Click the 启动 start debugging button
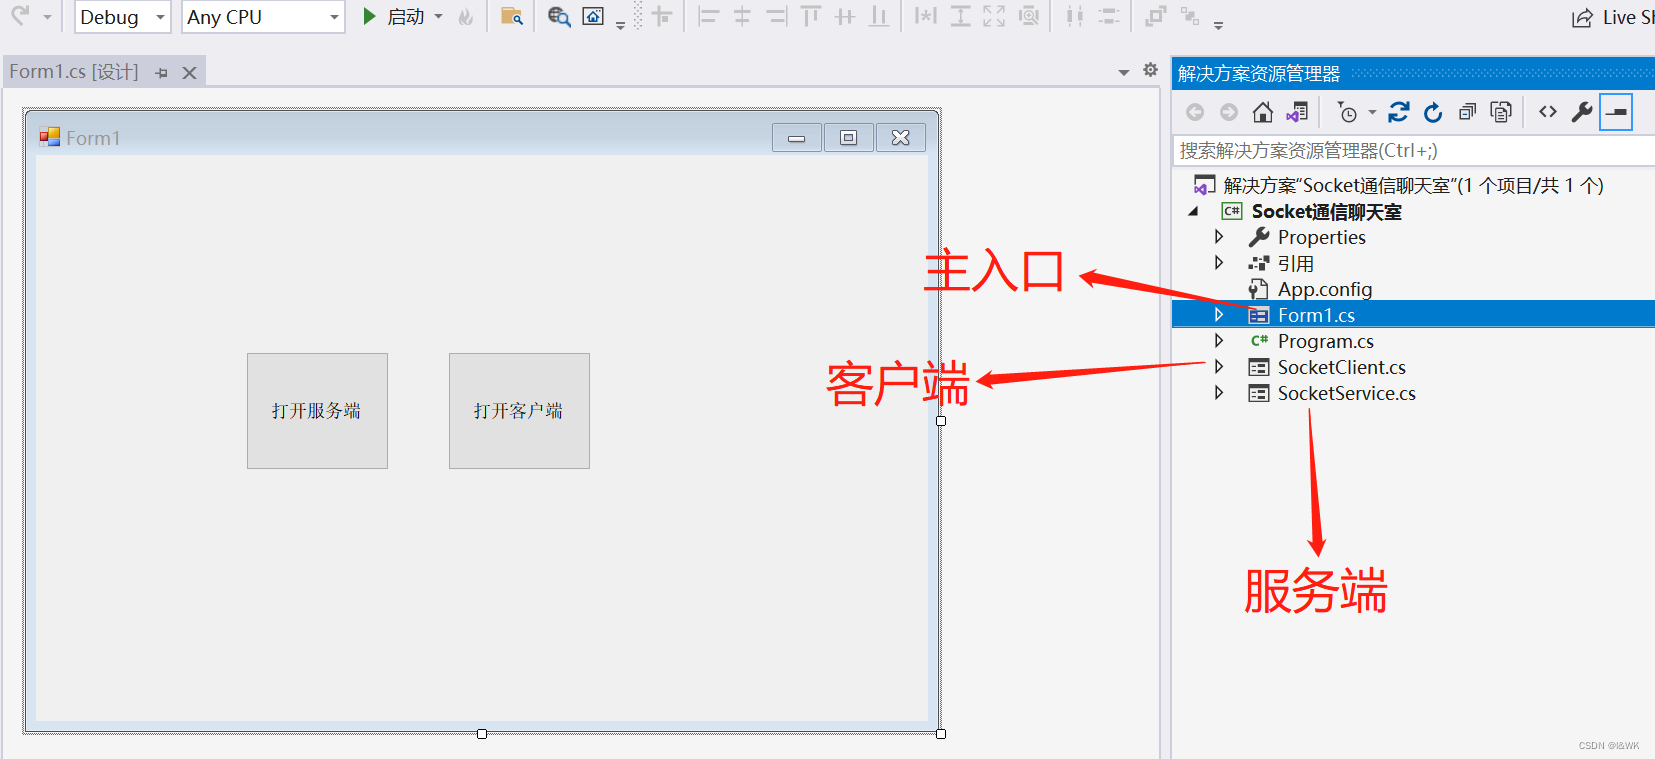The image size is (1655, 759). [393, 17]
